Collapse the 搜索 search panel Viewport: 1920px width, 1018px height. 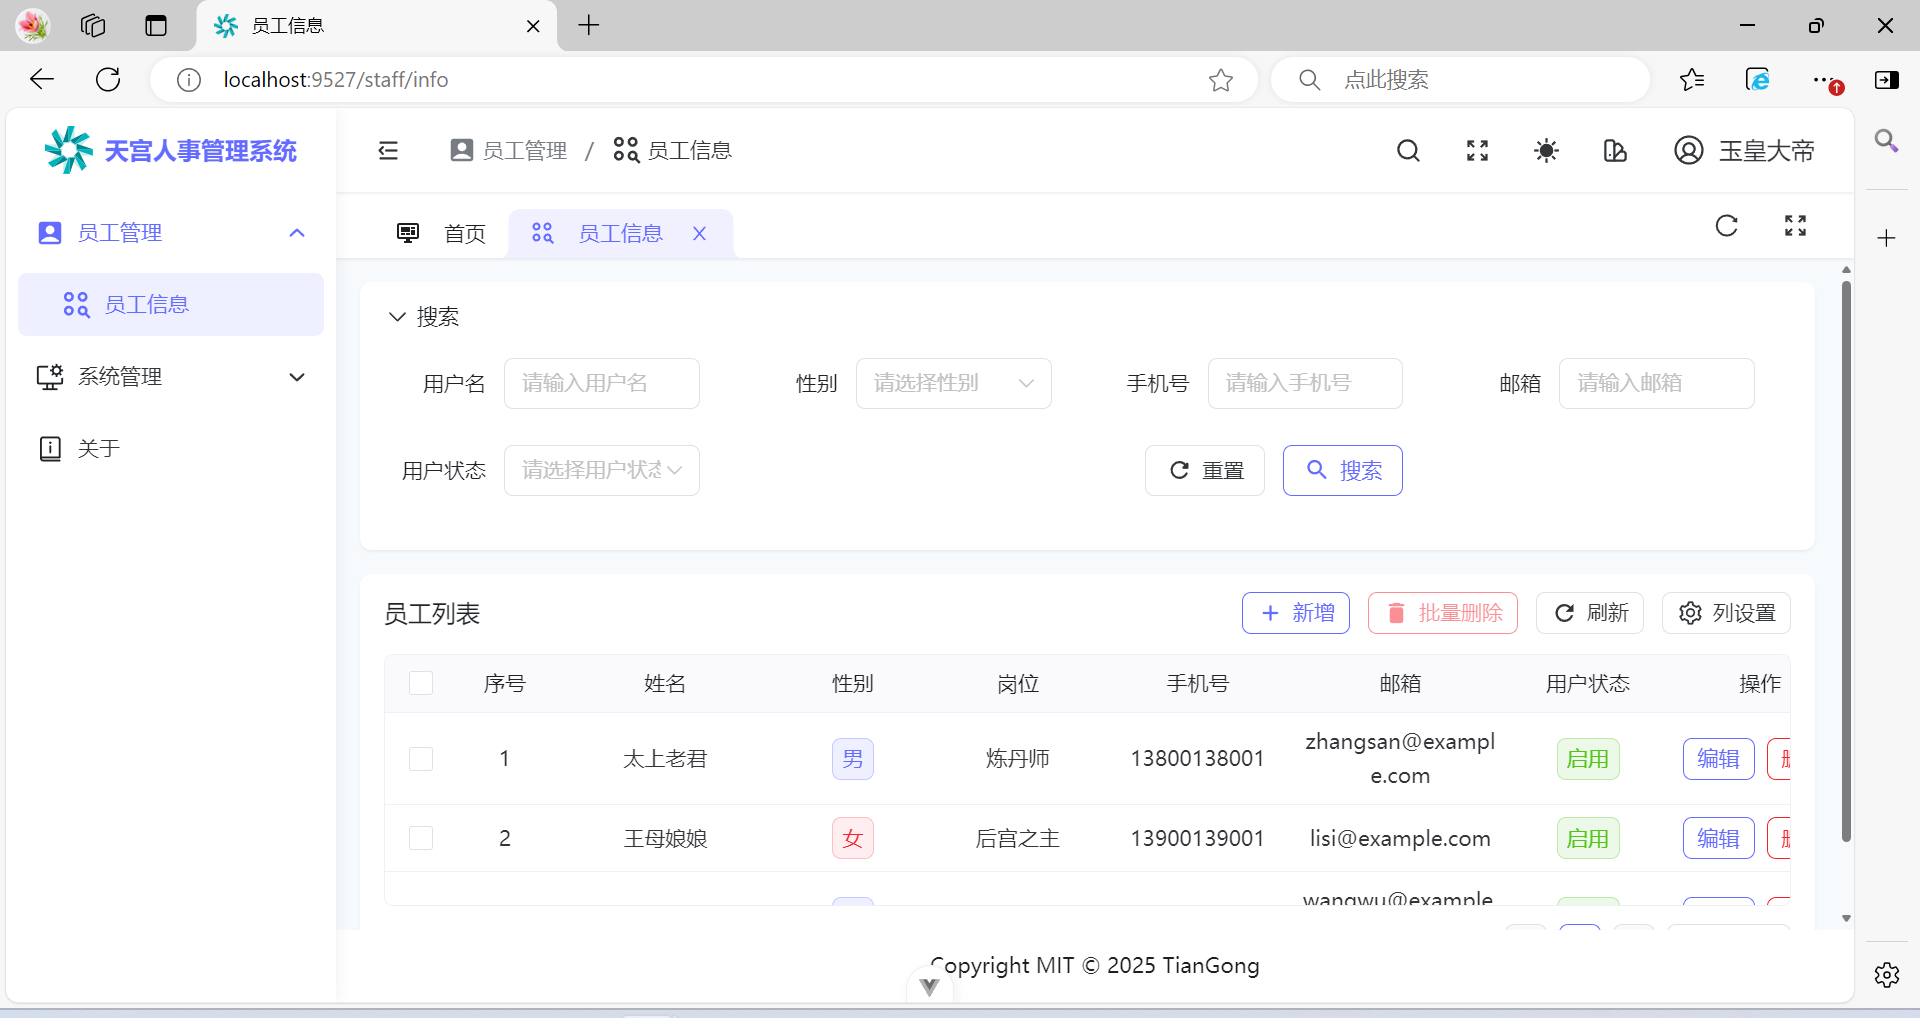click(398, 317)
